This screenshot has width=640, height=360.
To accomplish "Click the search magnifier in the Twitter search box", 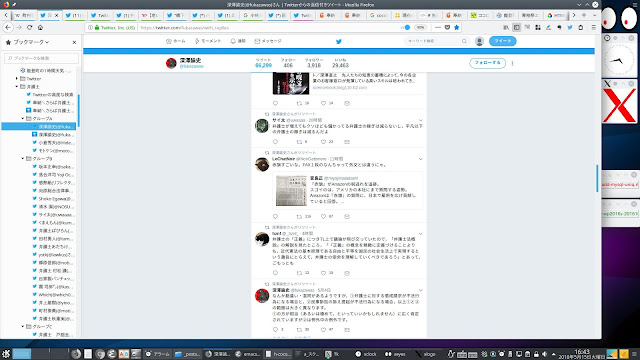I will pyautogui.click(x=464, y=41).
